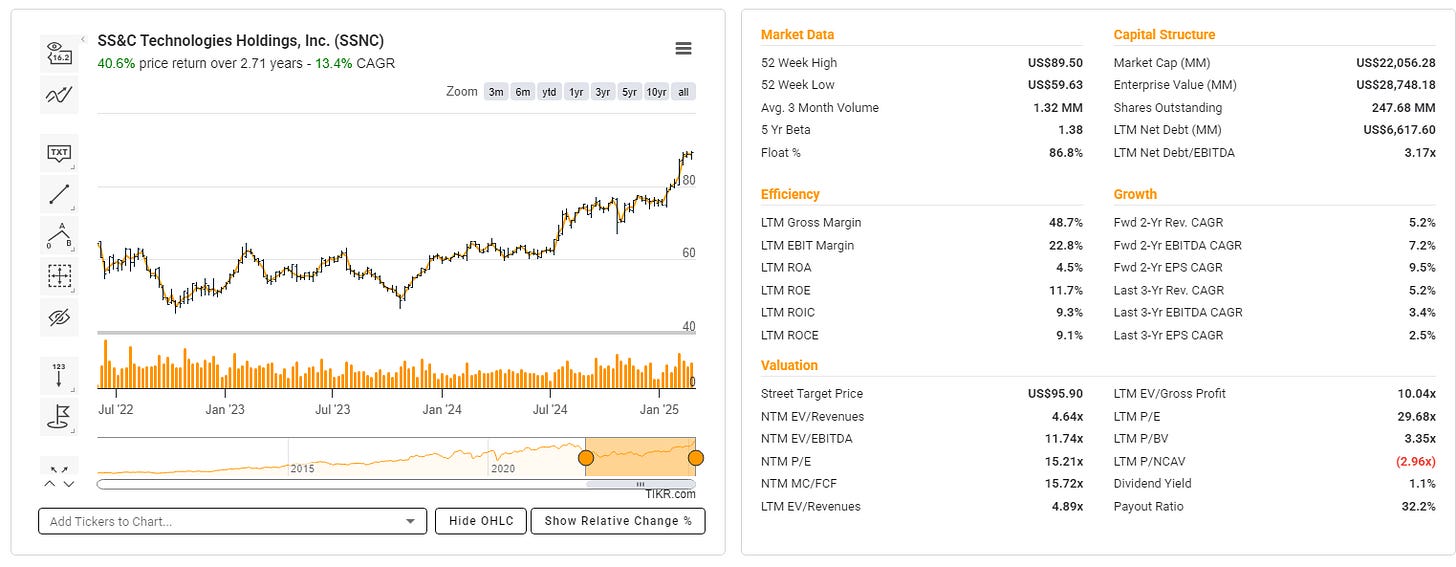
Task: Grab the left navigator range handle
Action: click(x=586, y=458)
